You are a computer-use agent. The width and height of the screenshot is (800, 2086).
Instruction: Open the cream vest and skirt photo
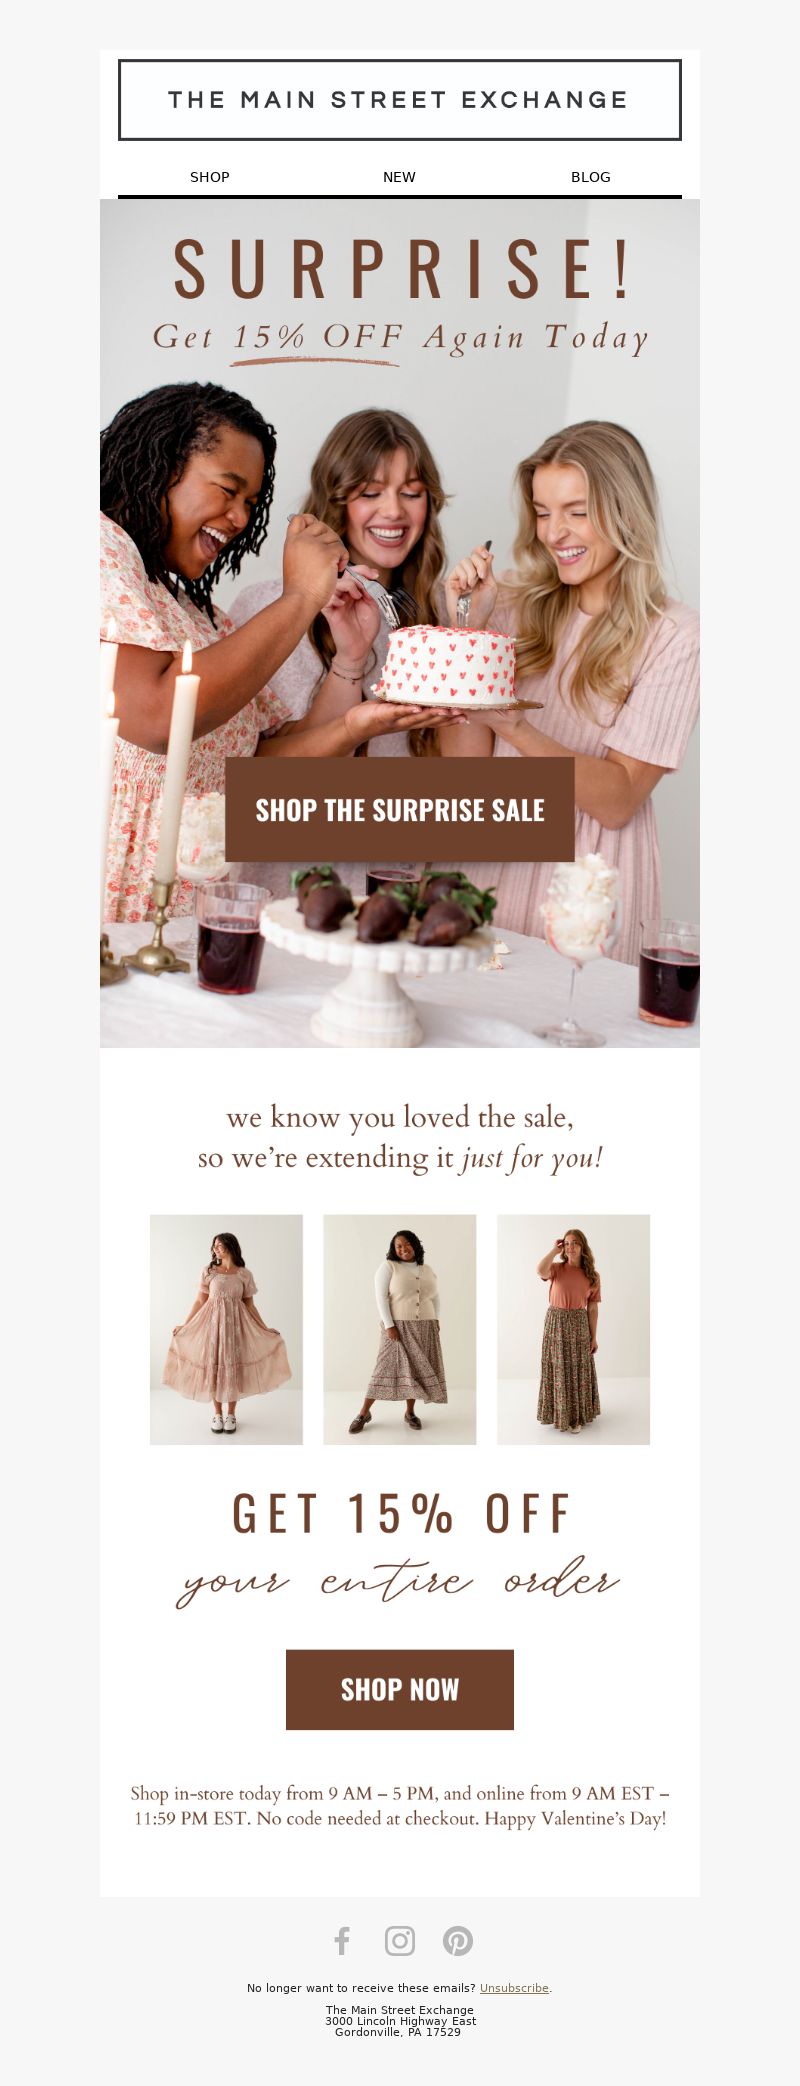coord(400,1329)
